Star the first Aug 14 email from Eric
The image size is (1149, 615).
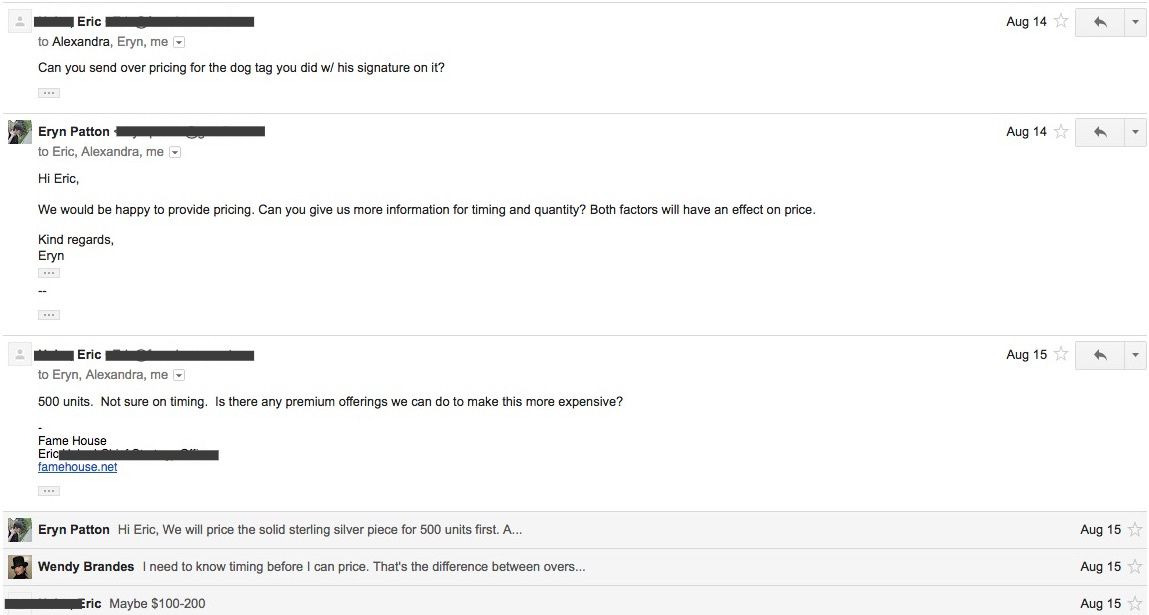(1061, 21)
